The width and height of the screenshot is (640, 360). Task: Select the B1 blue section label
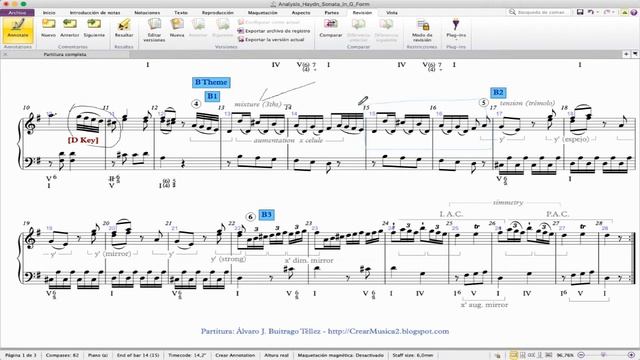coord(212,96)
